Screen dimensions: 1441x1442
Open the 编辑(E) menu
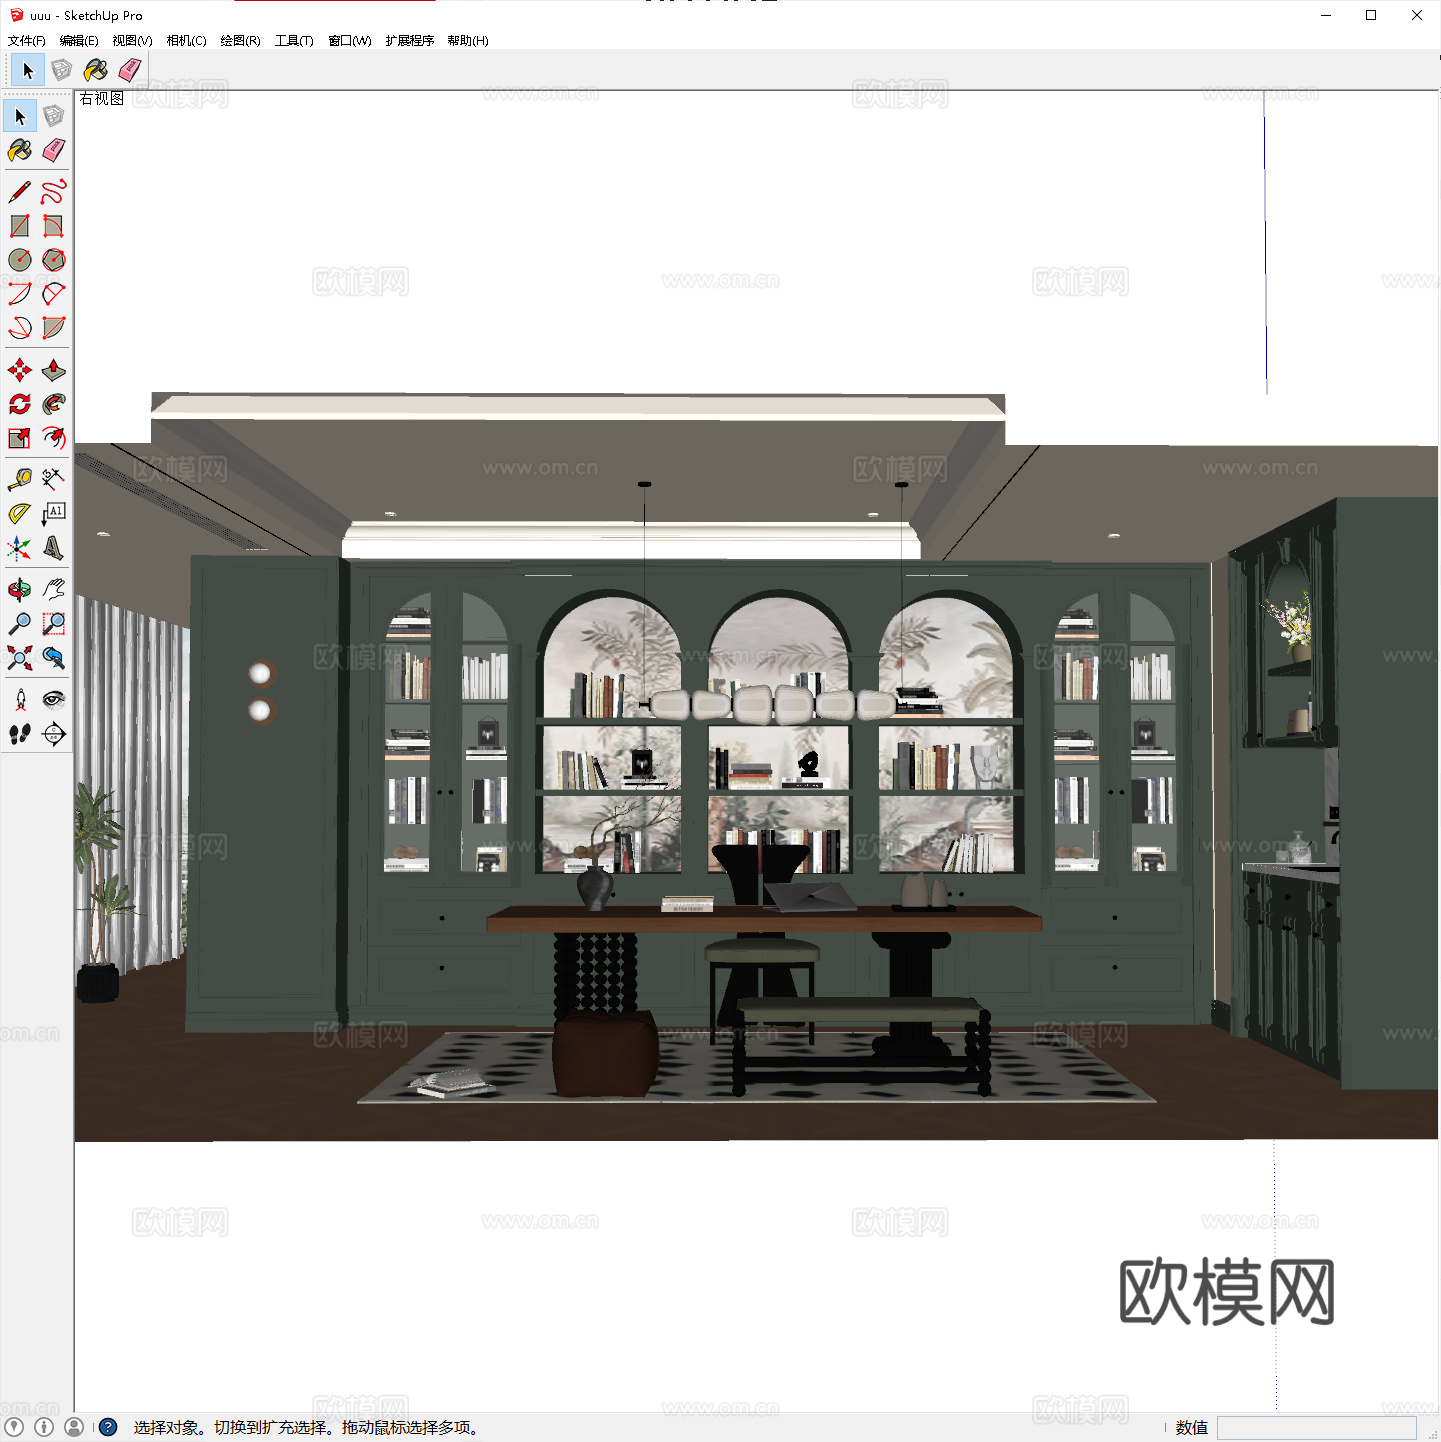coord(79,41)
